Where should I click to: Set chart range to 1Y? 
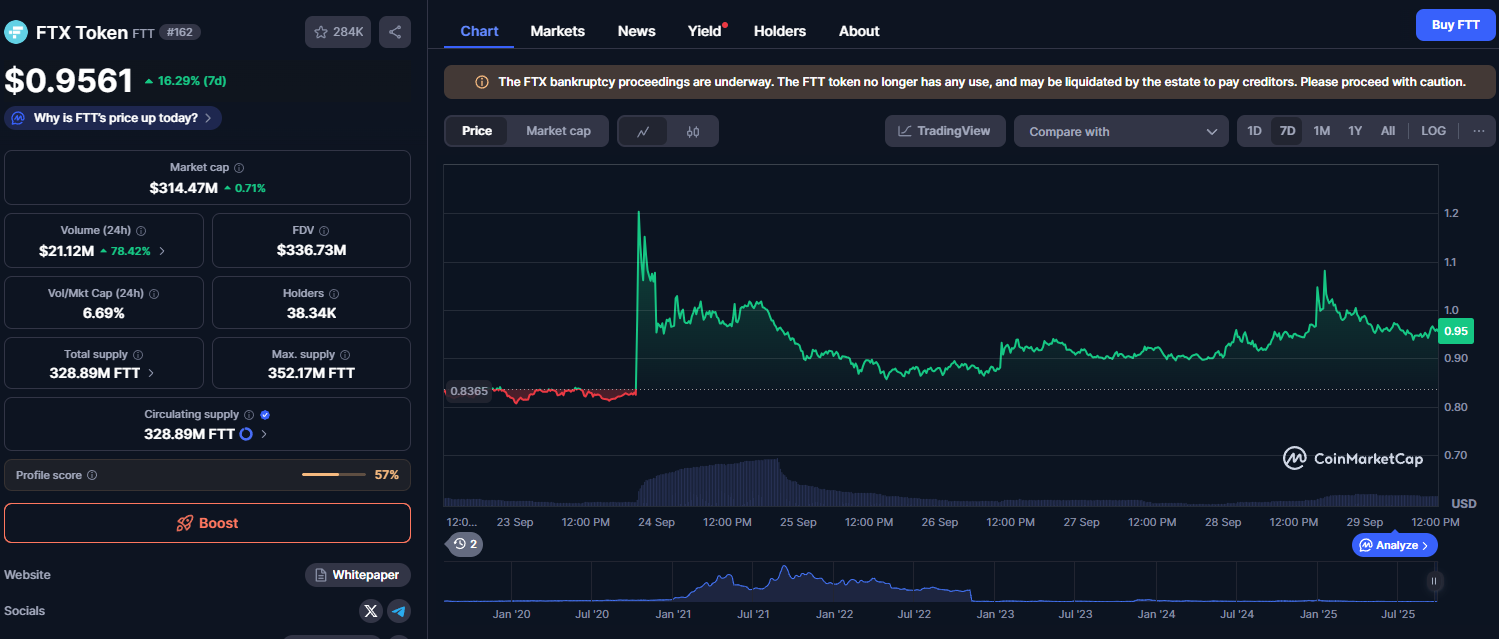pyautogui.click(x=1355, y=131)
